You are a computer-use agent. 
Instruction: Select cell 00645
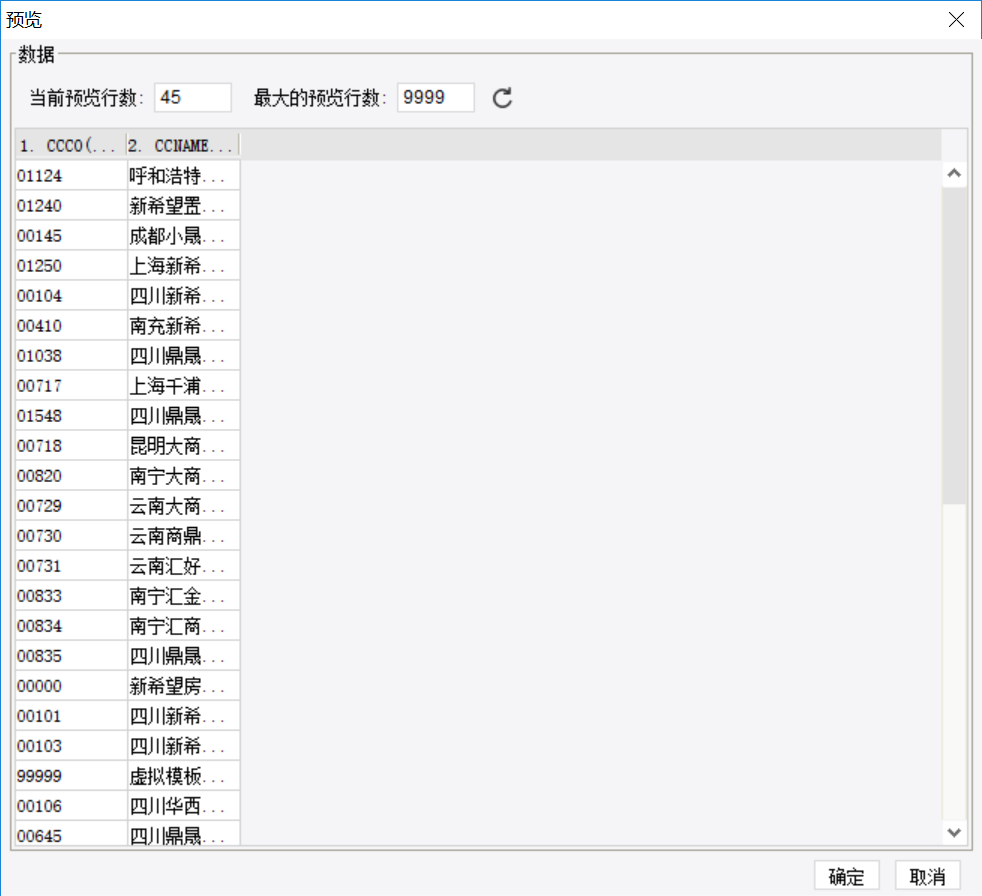(x=71, y=834)
